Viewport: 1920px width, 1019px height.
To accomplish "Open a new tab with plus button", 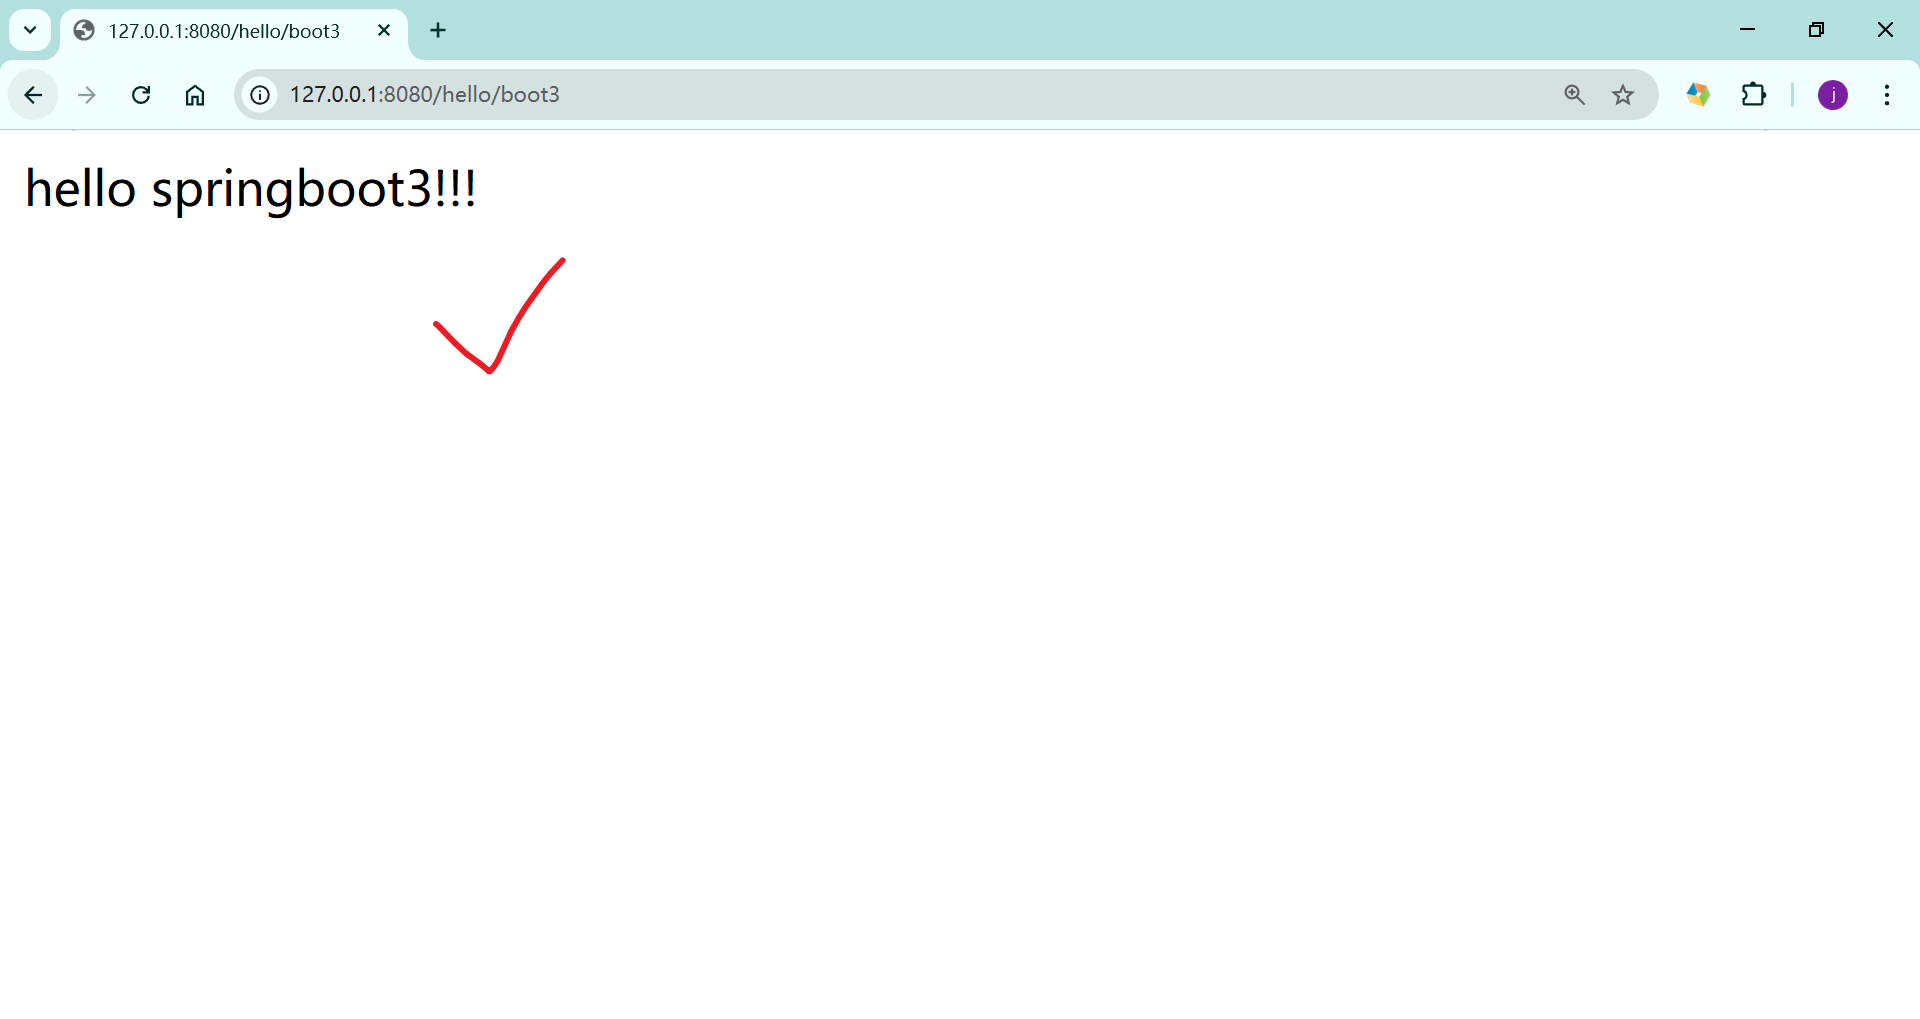I will [438, 31].
